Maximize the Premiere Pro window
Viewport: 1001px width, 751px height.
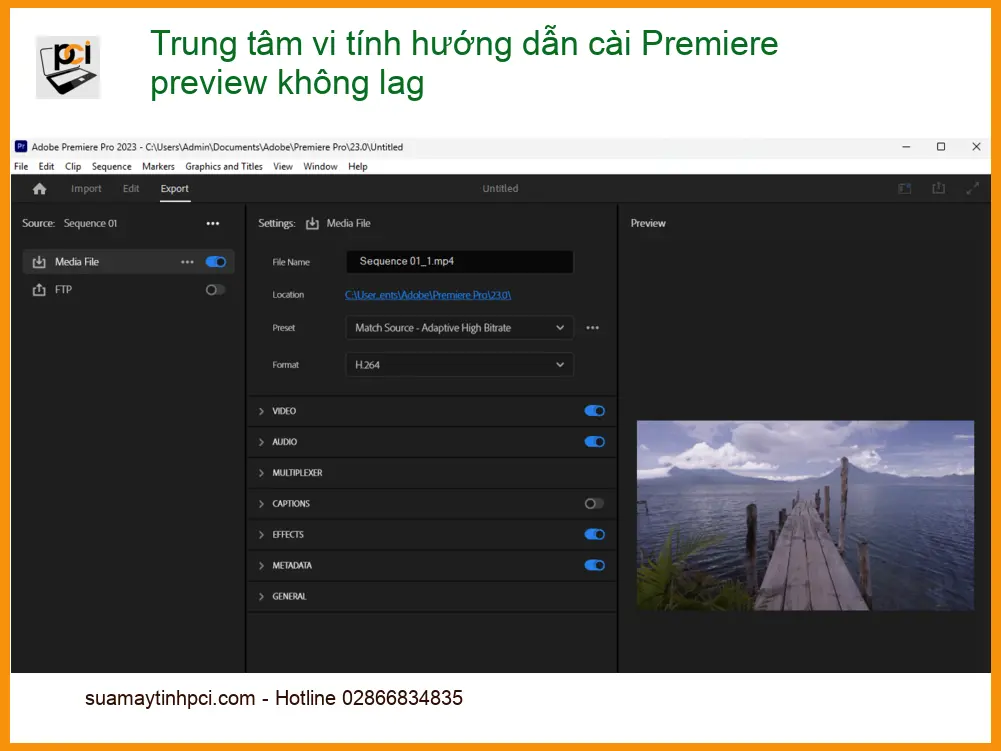941,146
